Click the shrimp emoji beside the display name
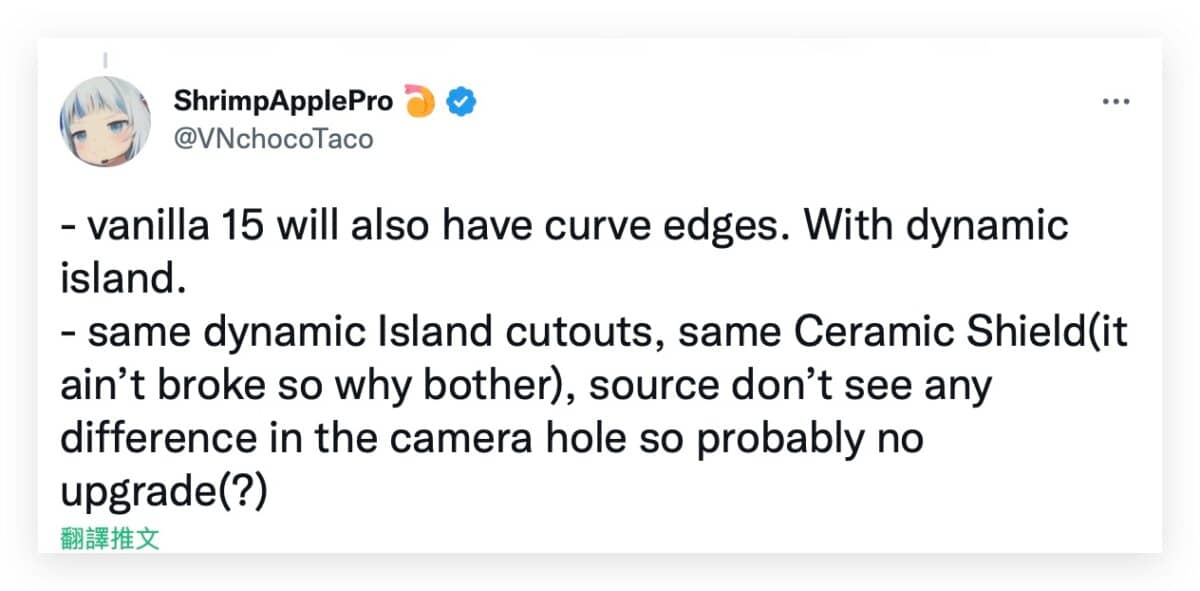This screenshot has width=1200, height=591. [421, 100]
